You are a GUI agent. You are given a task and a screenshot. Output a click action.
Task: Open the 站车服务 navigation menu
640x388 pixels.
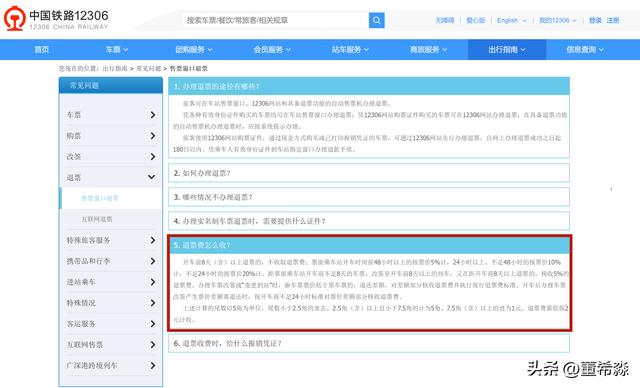(350, 50)
